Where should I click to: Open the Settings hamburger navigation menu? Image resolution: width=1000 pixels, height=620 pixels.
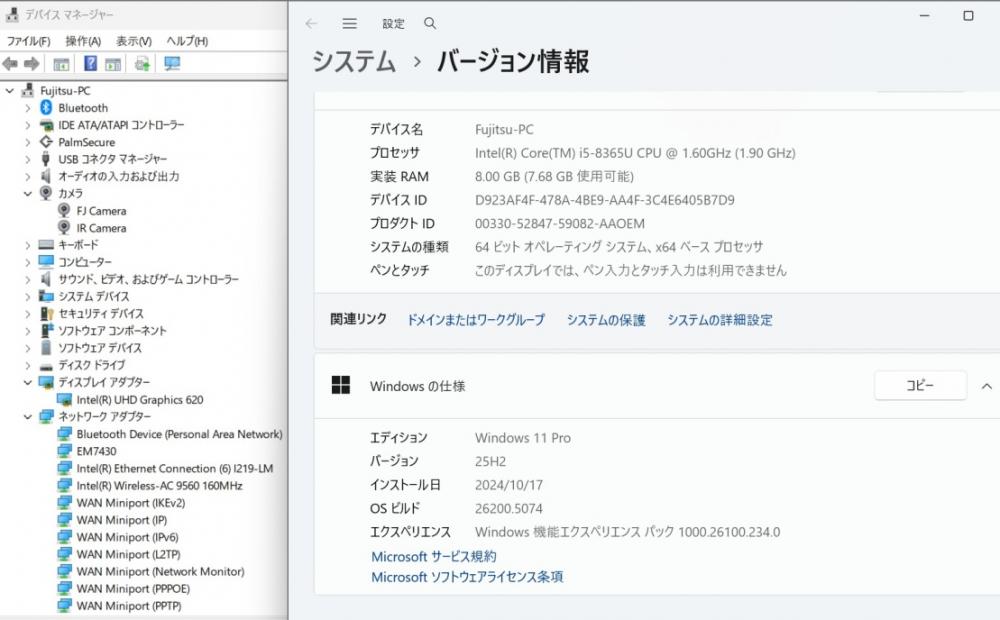tap(349, 24)
